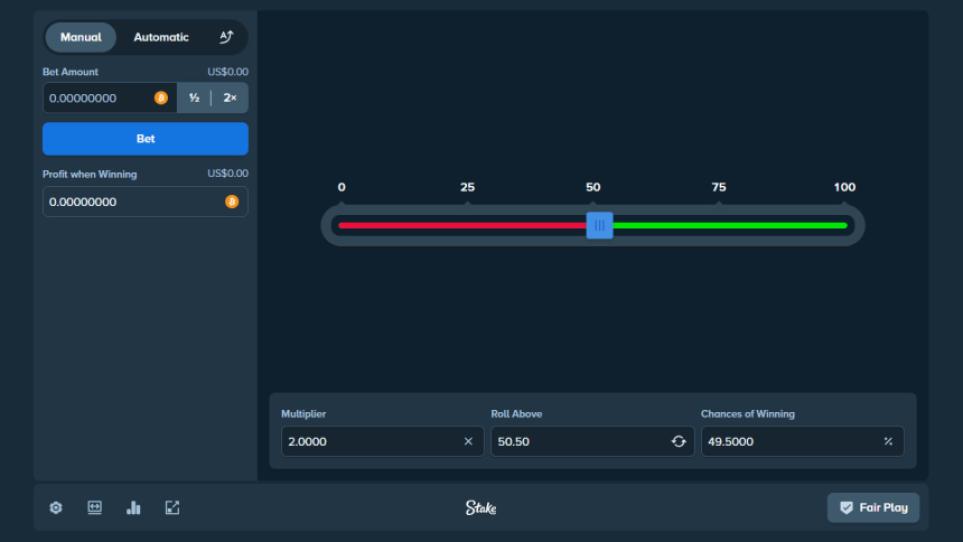Image resolution: width=963 pixels, height=542 pixels.
Task: Click the Chances of Winning label
Action: click(x=747, y=414)
